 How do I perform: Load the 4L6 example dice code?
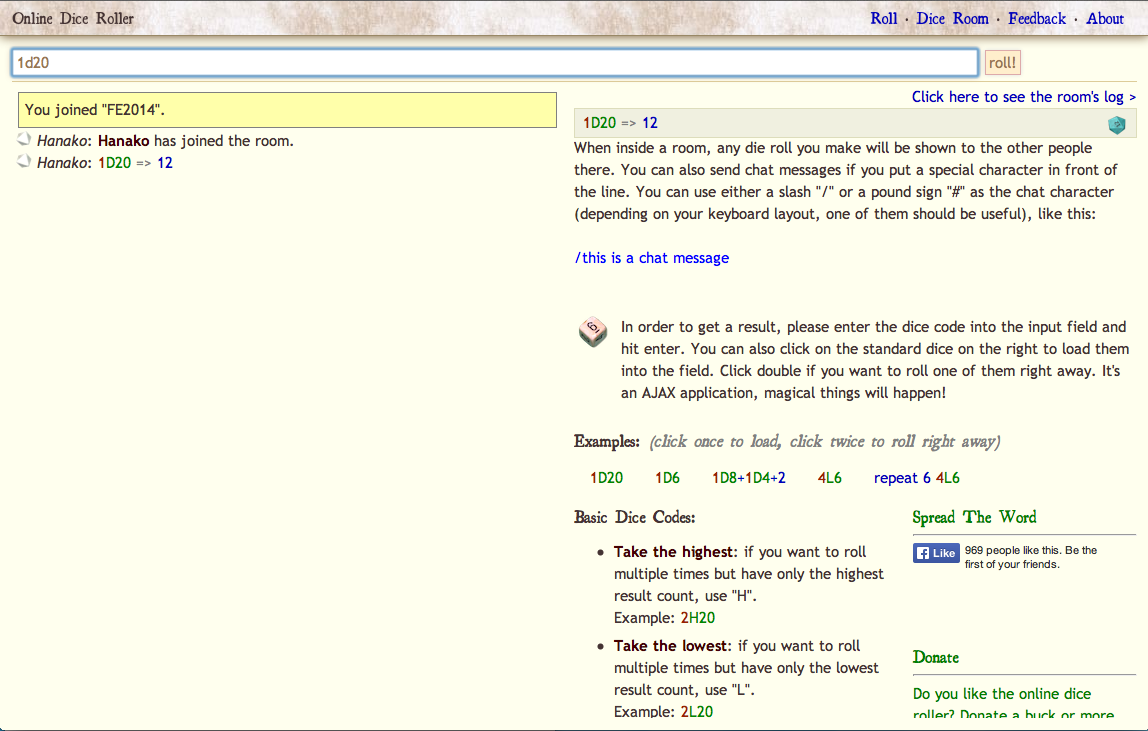[x=830, y=478]
